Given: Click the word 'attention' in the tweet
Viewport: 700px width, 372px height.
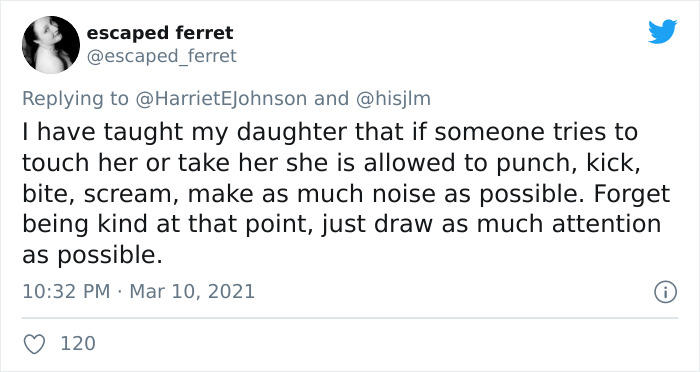Looking at the screenshot, I should coord(606,225).
